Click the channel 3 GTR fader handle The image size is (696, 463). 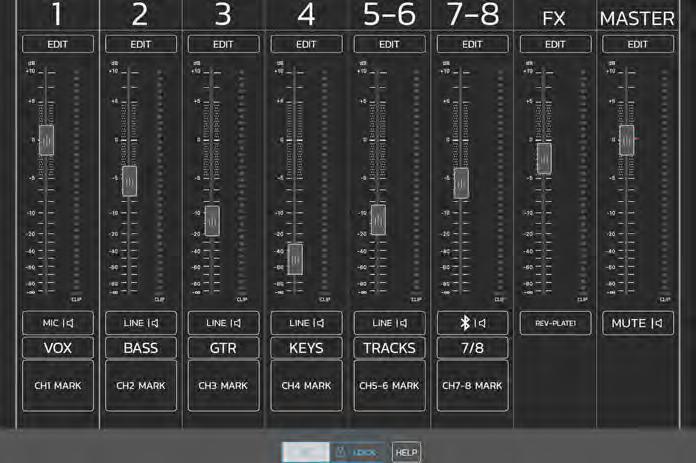point(212,221)
